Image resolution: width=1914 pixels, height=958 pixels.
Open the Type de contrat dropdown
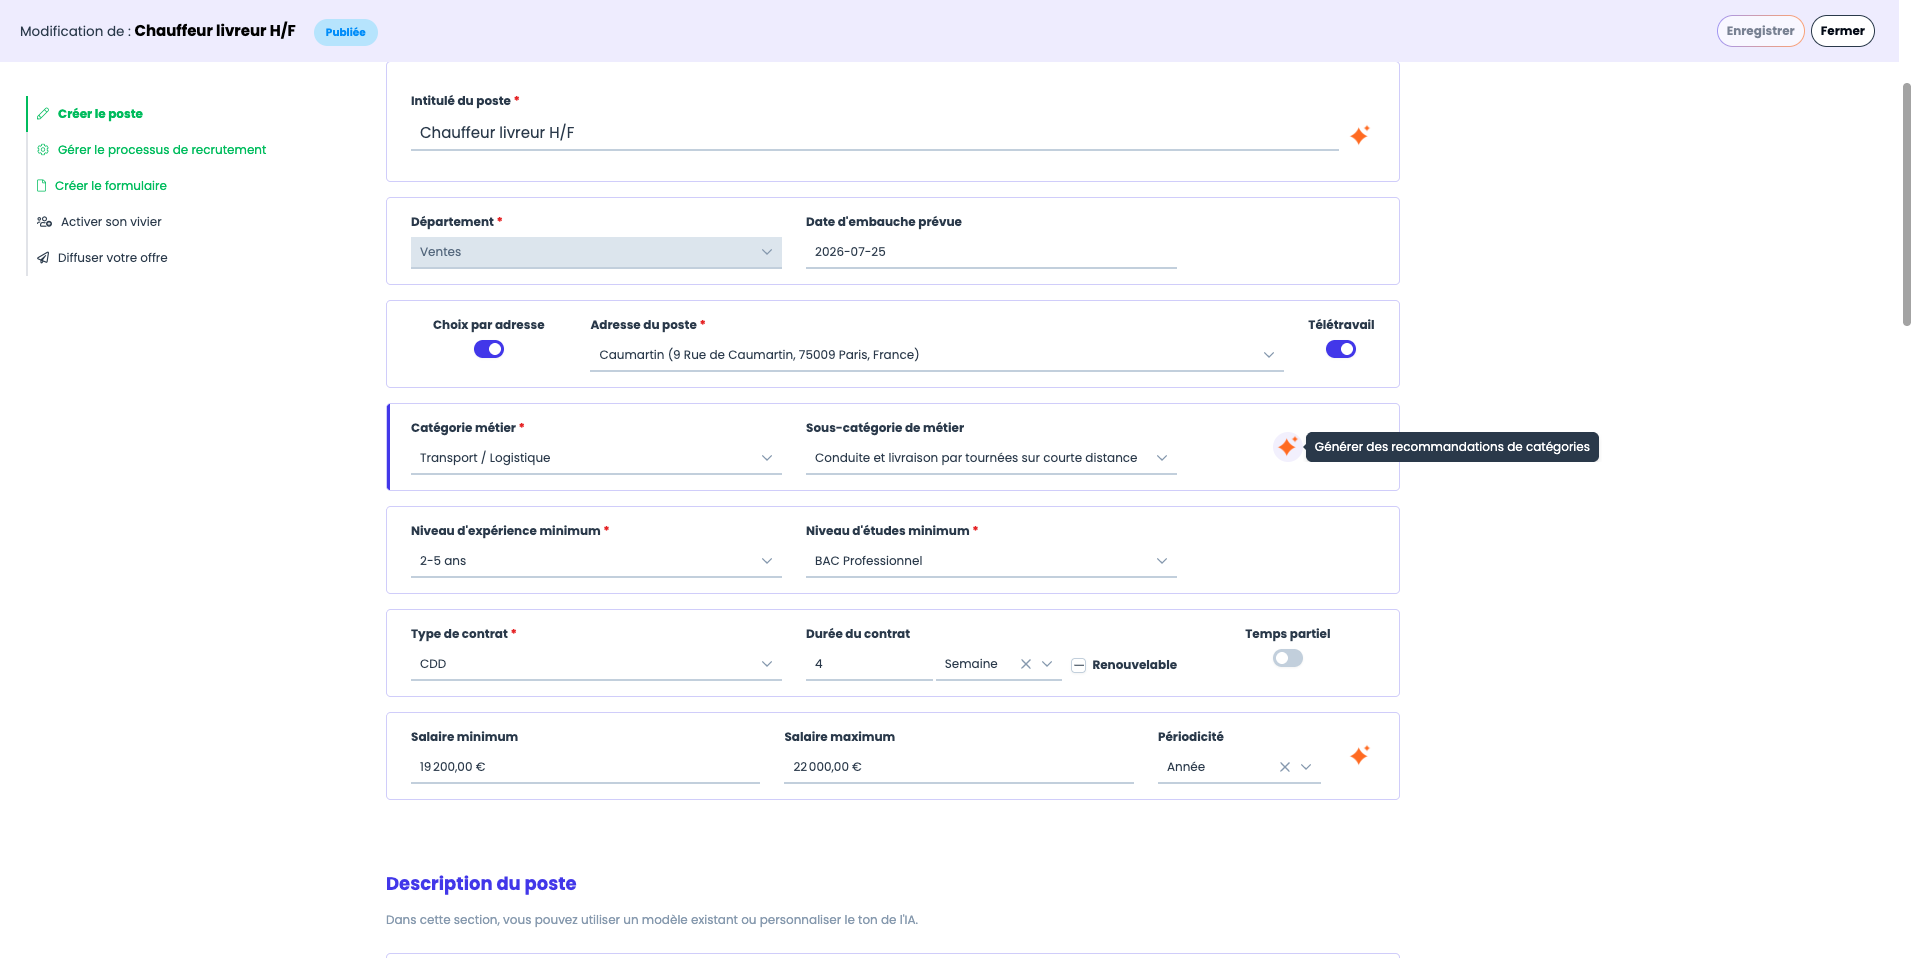596,664
